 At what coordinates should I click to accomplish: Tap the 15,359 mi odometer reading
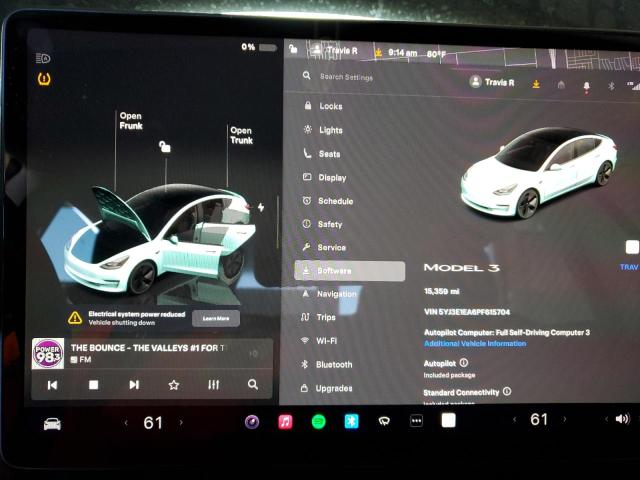tap(442, 291)
